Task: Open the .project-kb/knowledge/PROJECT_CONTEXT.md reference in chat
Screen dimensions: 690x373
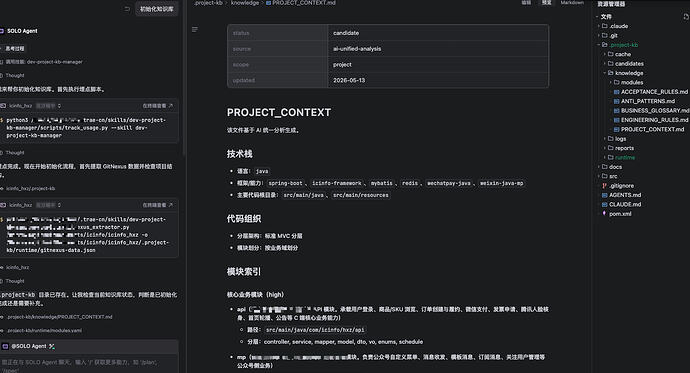Action: [x=59, y=317]
